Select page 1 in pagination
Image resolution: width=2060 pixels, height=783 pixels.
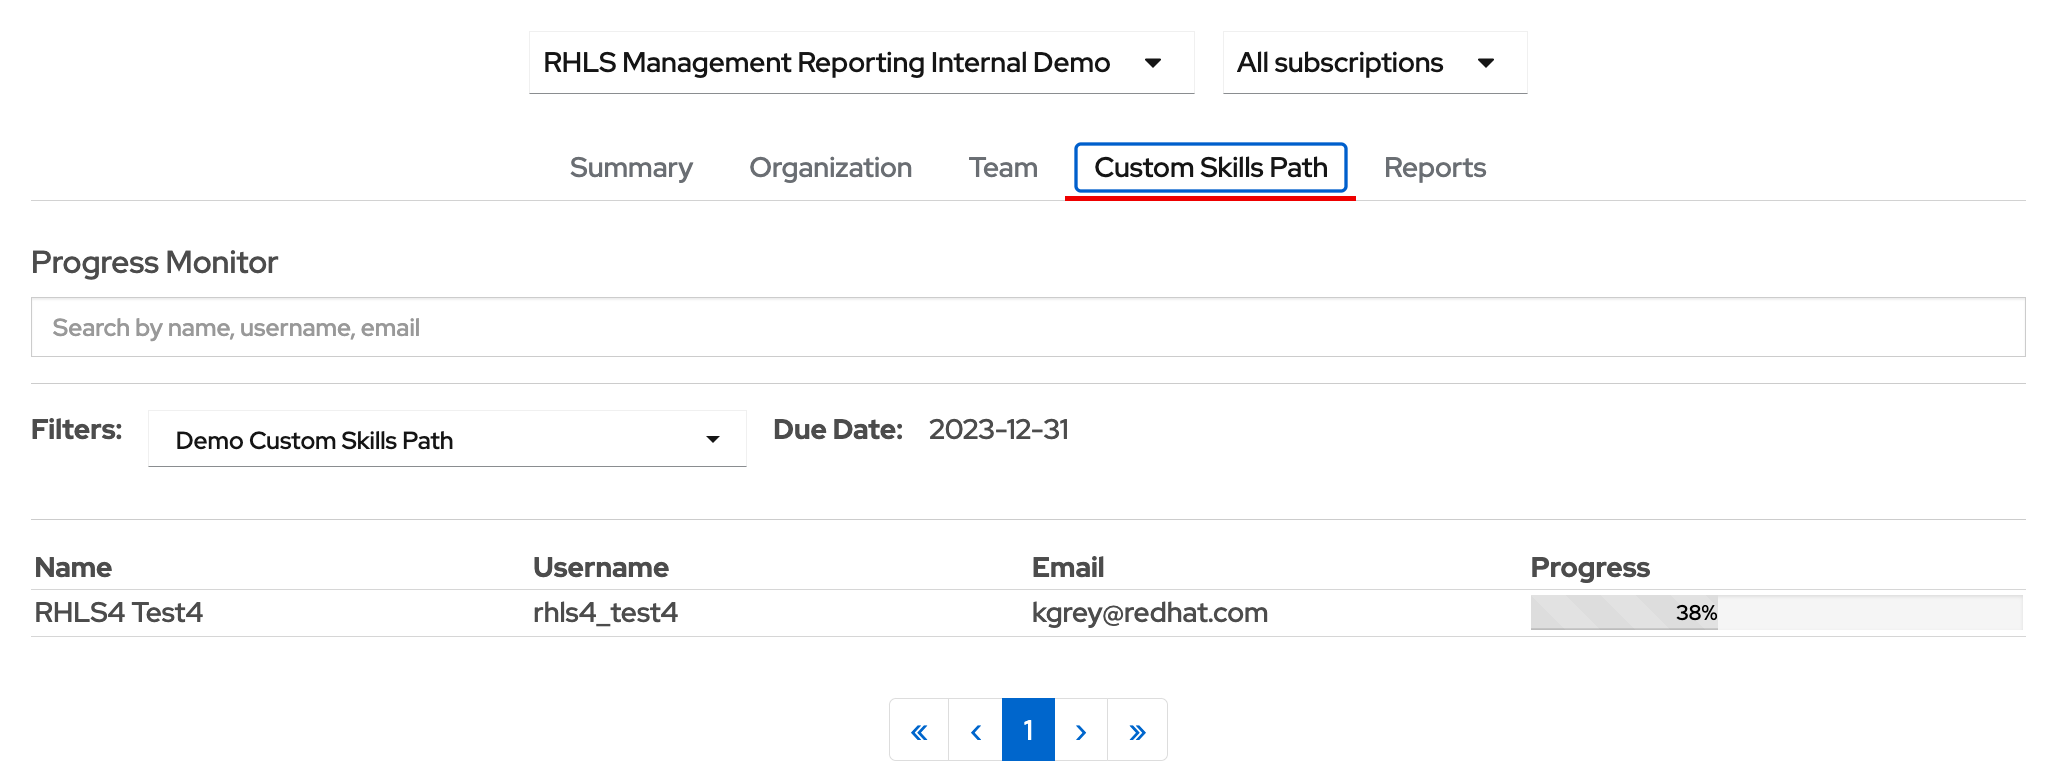point(1028,731)
